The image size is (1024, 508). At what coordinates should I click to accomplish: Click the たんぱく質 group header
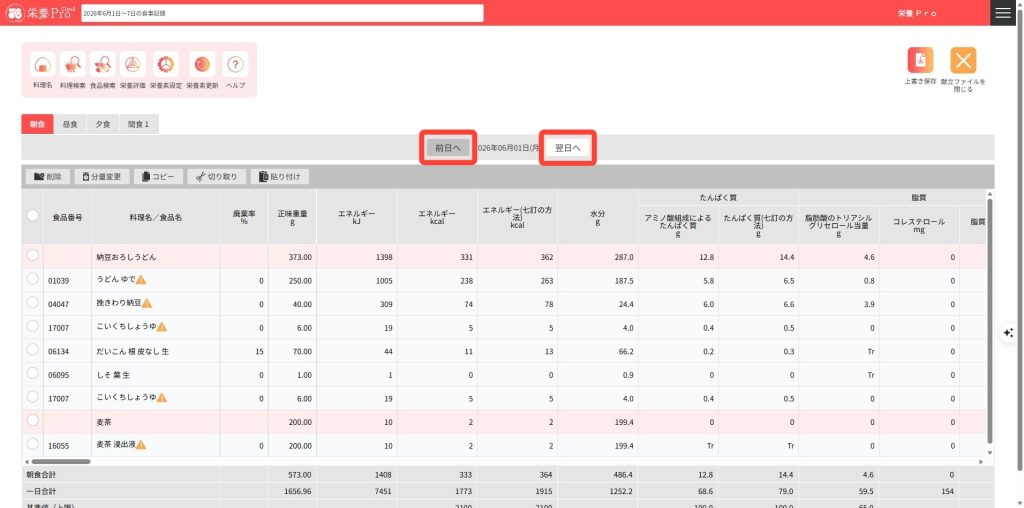[718, 197]
